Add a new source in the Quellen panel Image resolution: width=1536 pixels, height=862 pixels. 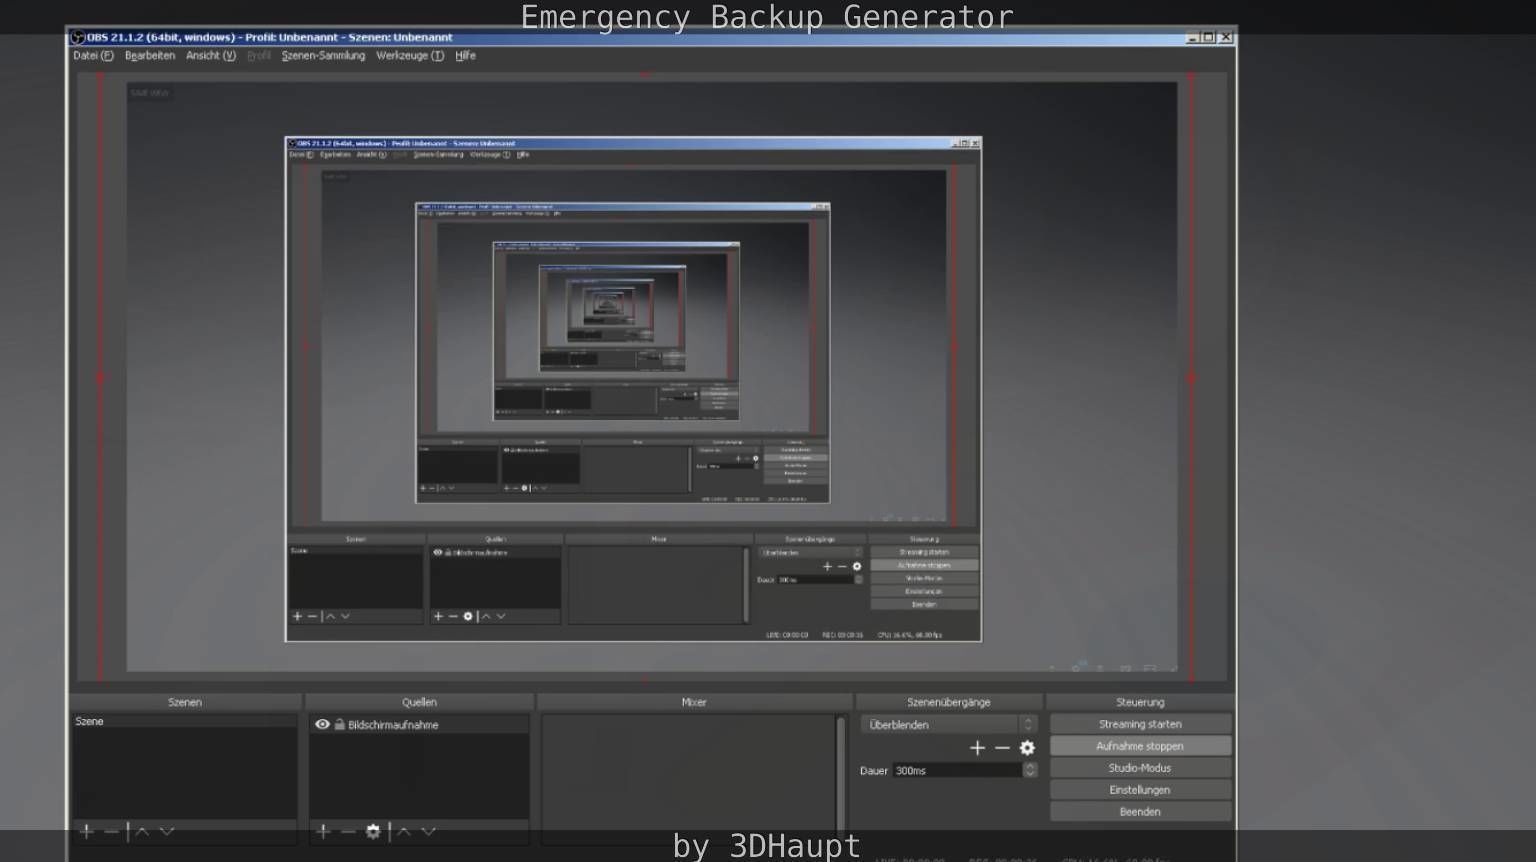click(323, 831)
